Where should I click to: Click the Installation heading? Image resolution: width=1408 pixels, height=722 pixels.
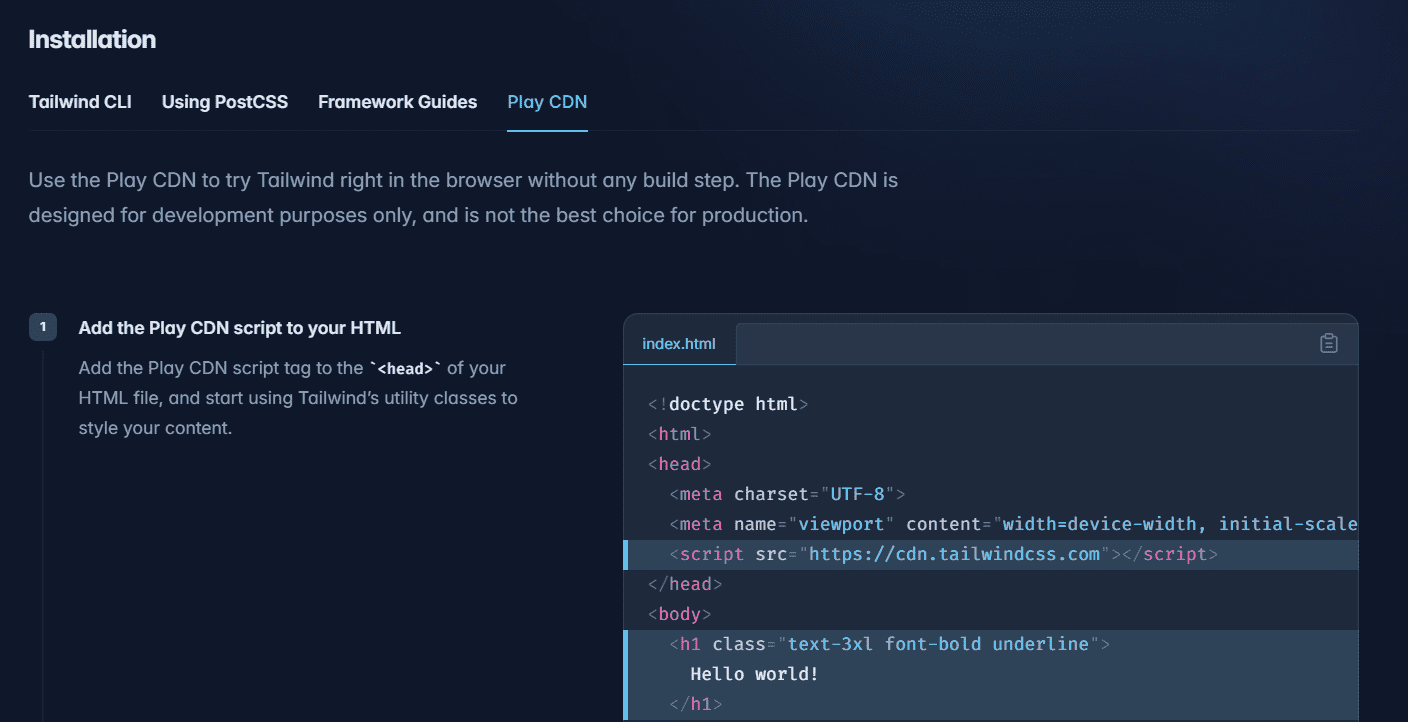pyautogui.click(x=92, y=40)
